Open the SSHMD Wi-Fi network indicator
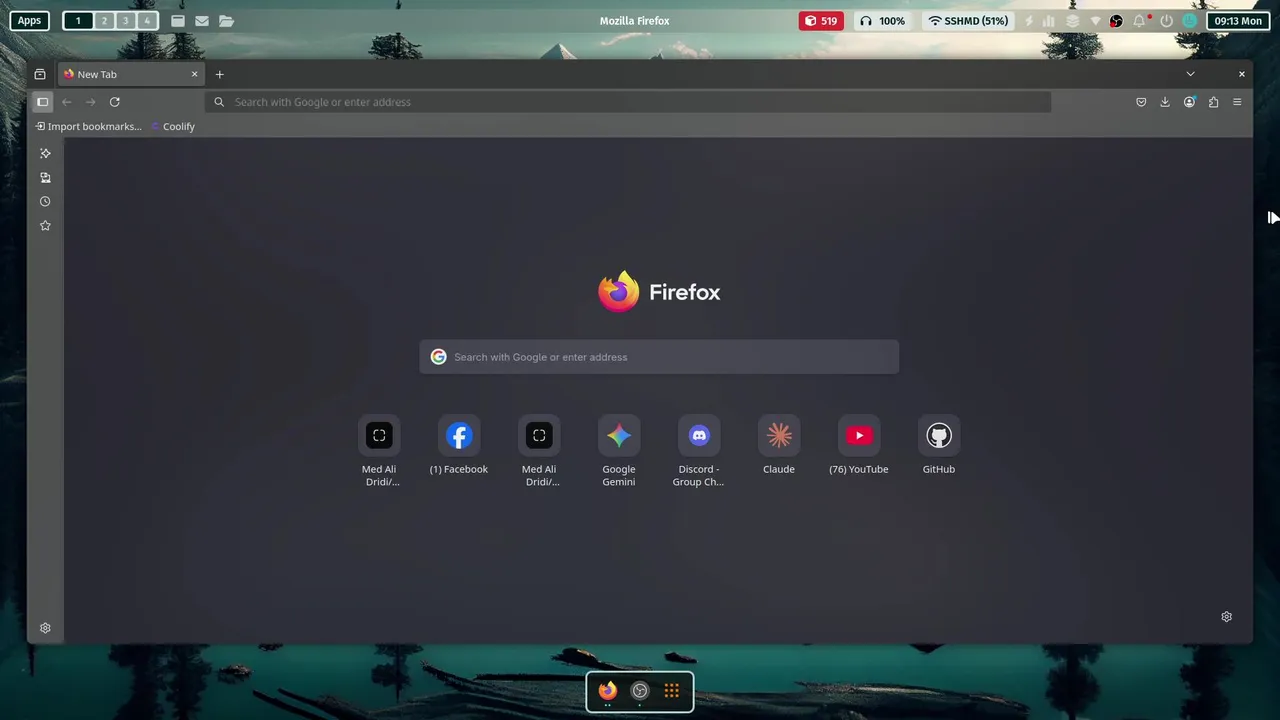The width and height of the screenshot is (1280, 720). 967,20
